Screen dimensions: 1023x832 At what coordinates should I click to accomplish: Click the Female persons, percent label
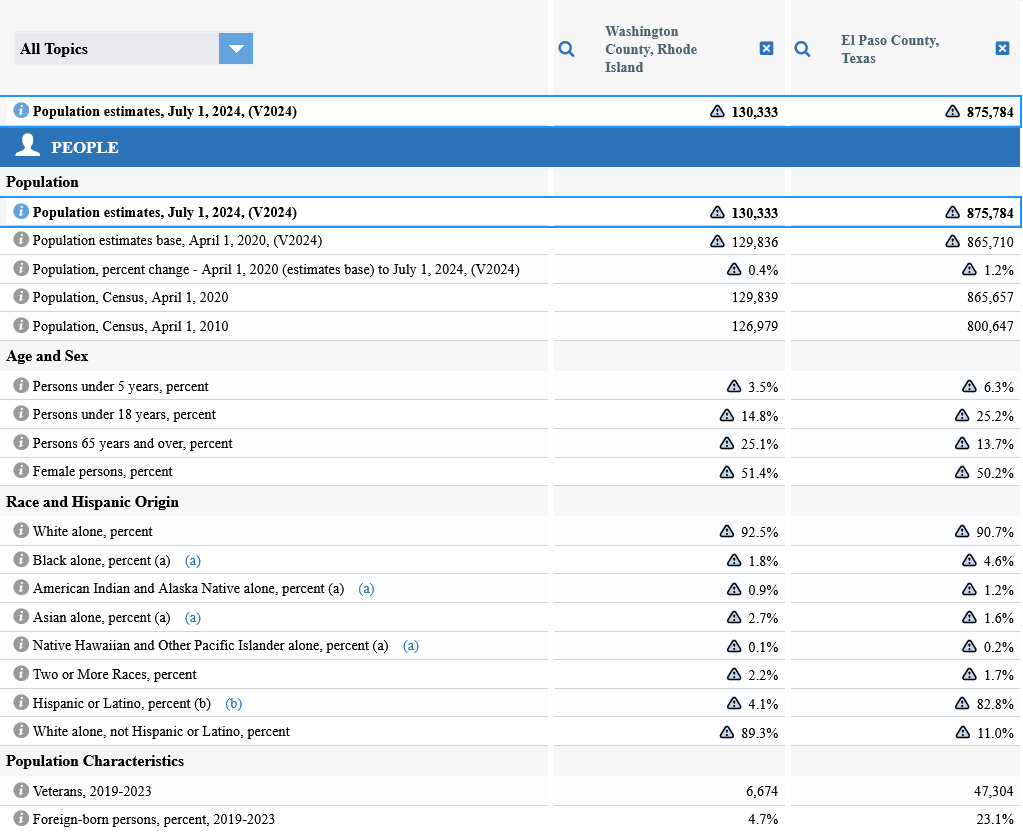coord(102,471)
